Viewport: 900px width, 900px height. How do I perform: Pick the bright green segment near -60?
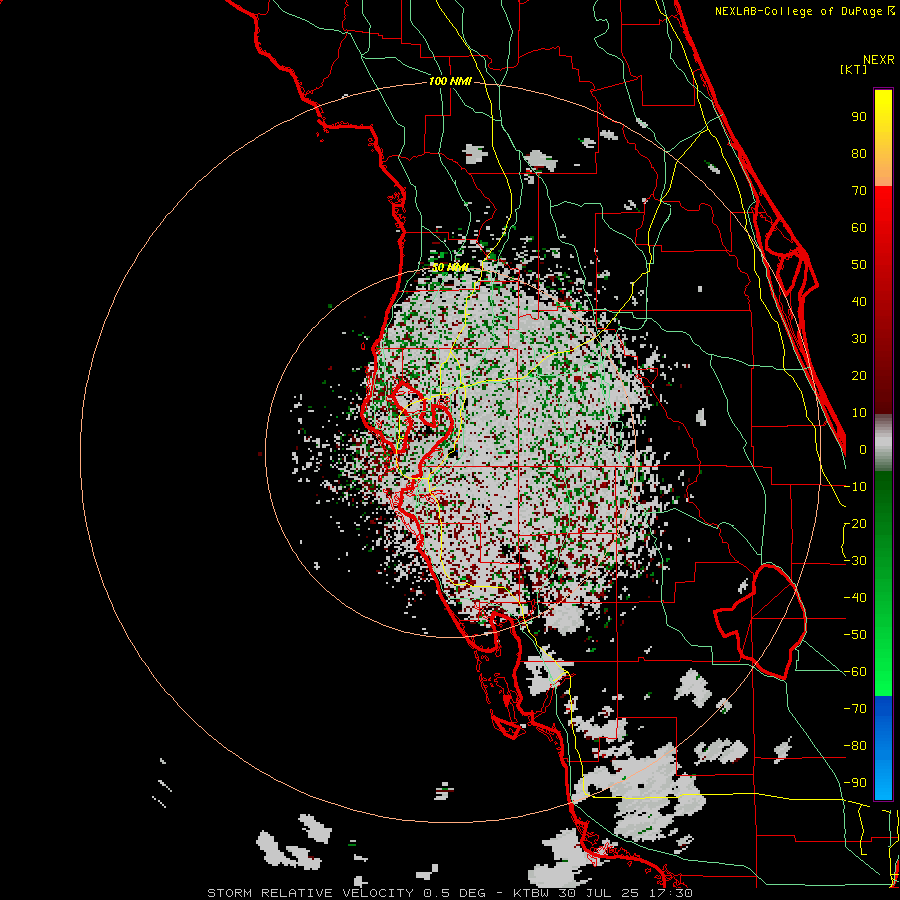(883, 672)
